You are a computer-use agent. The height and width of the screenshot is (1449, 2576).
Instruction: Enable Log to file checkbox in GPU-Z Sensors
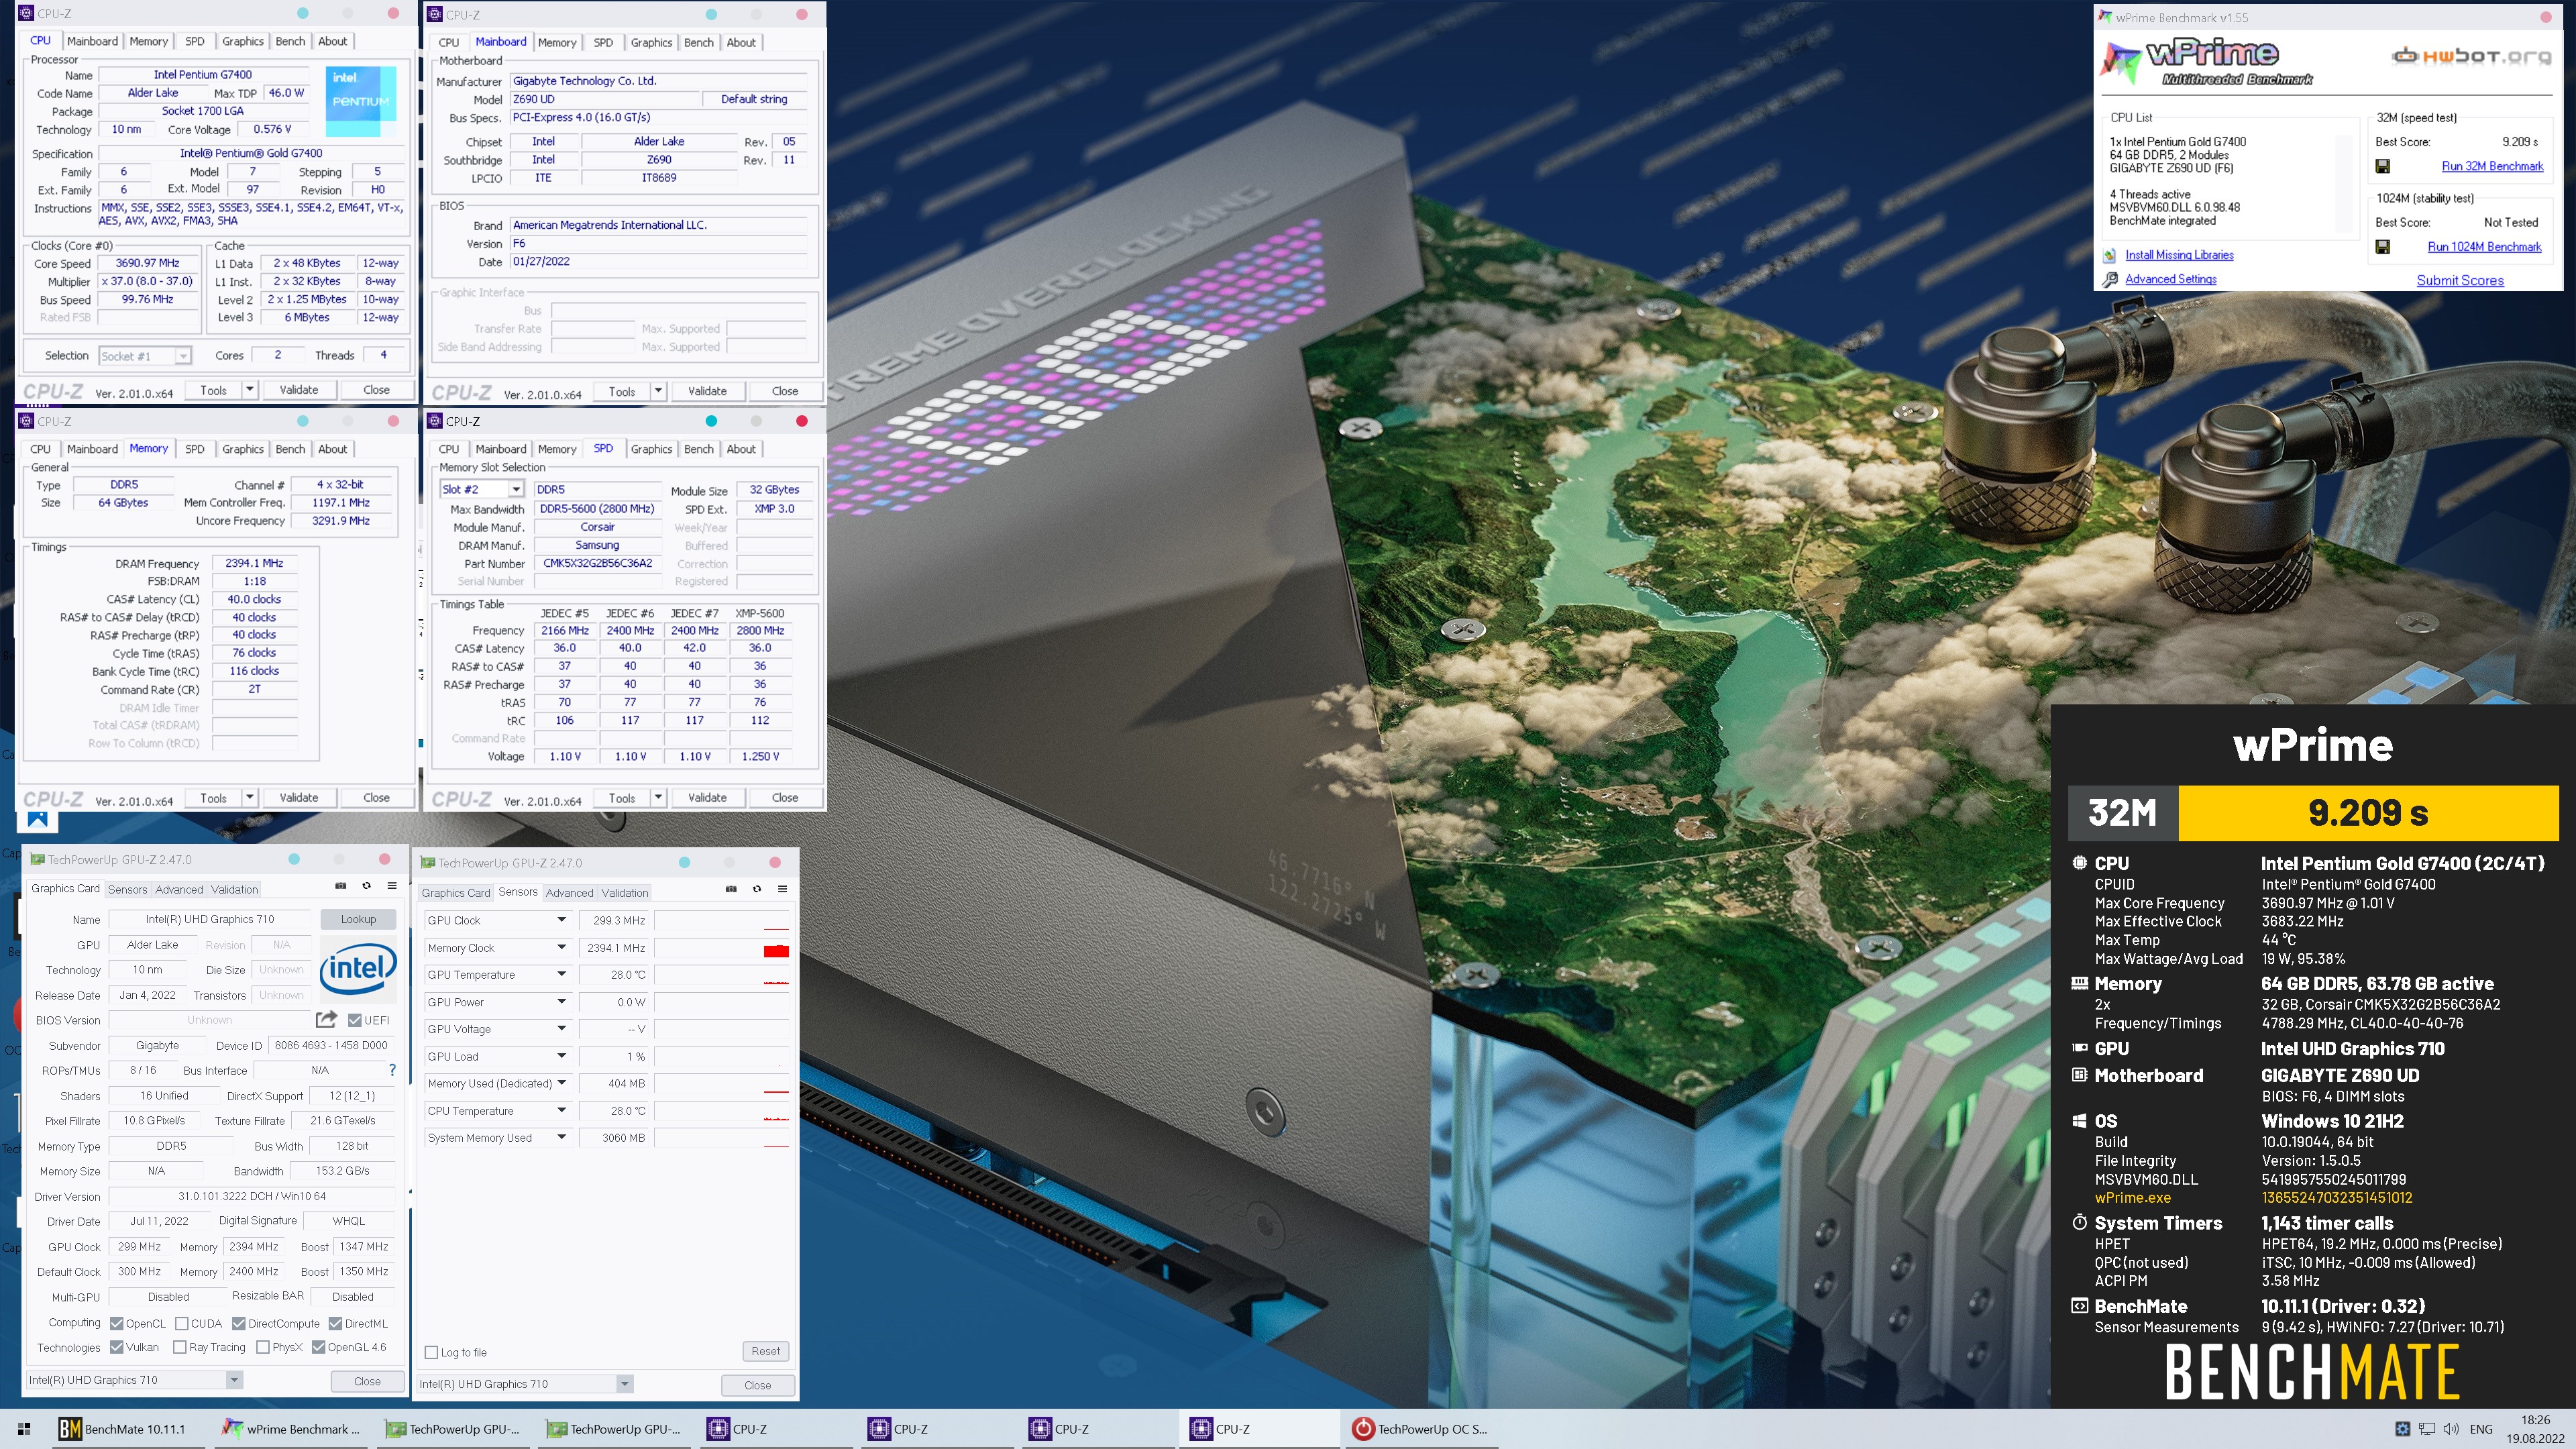(431, 1352)
